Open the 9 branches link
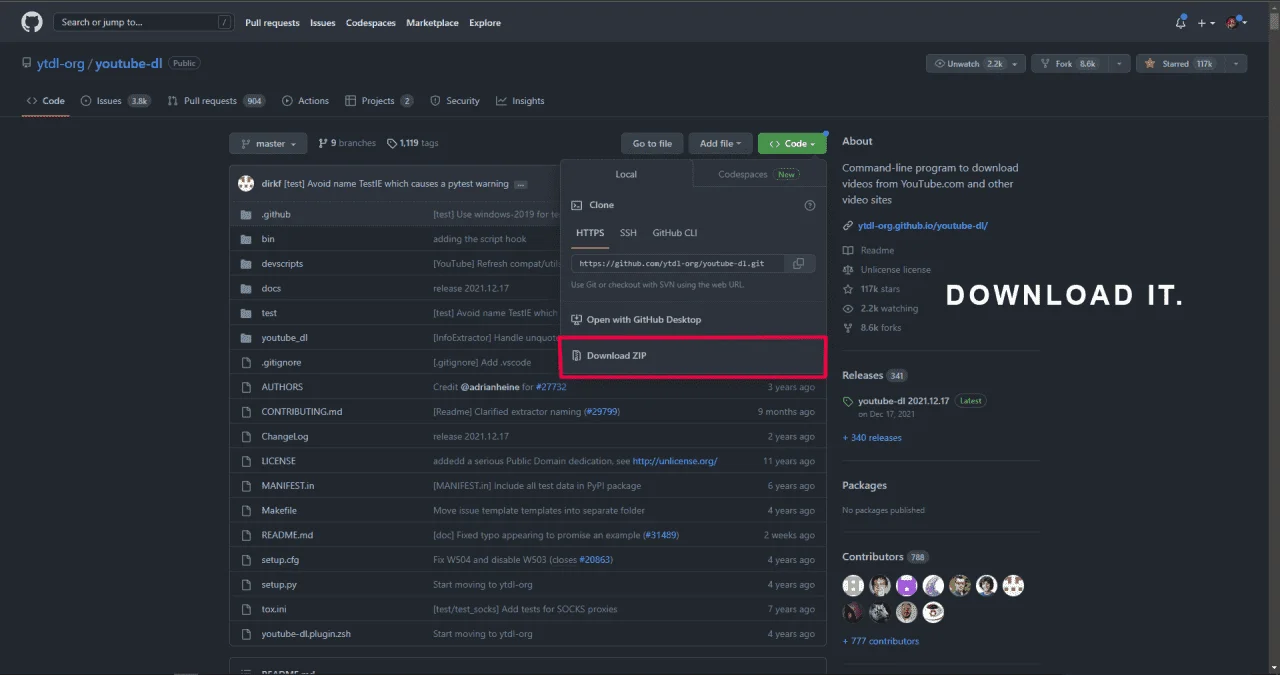This screenshot has width=1280, height=675. pos(347,144)
